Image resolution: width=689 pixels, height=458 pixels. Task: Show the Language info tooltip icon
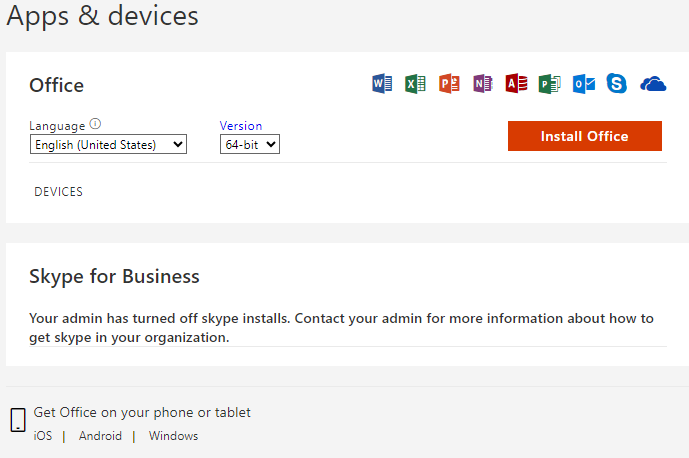(x=96, y=125)
